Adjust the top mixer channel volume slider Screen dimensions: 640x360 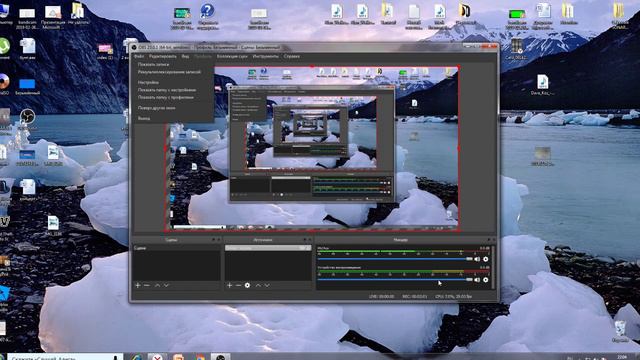coord(395,259)
